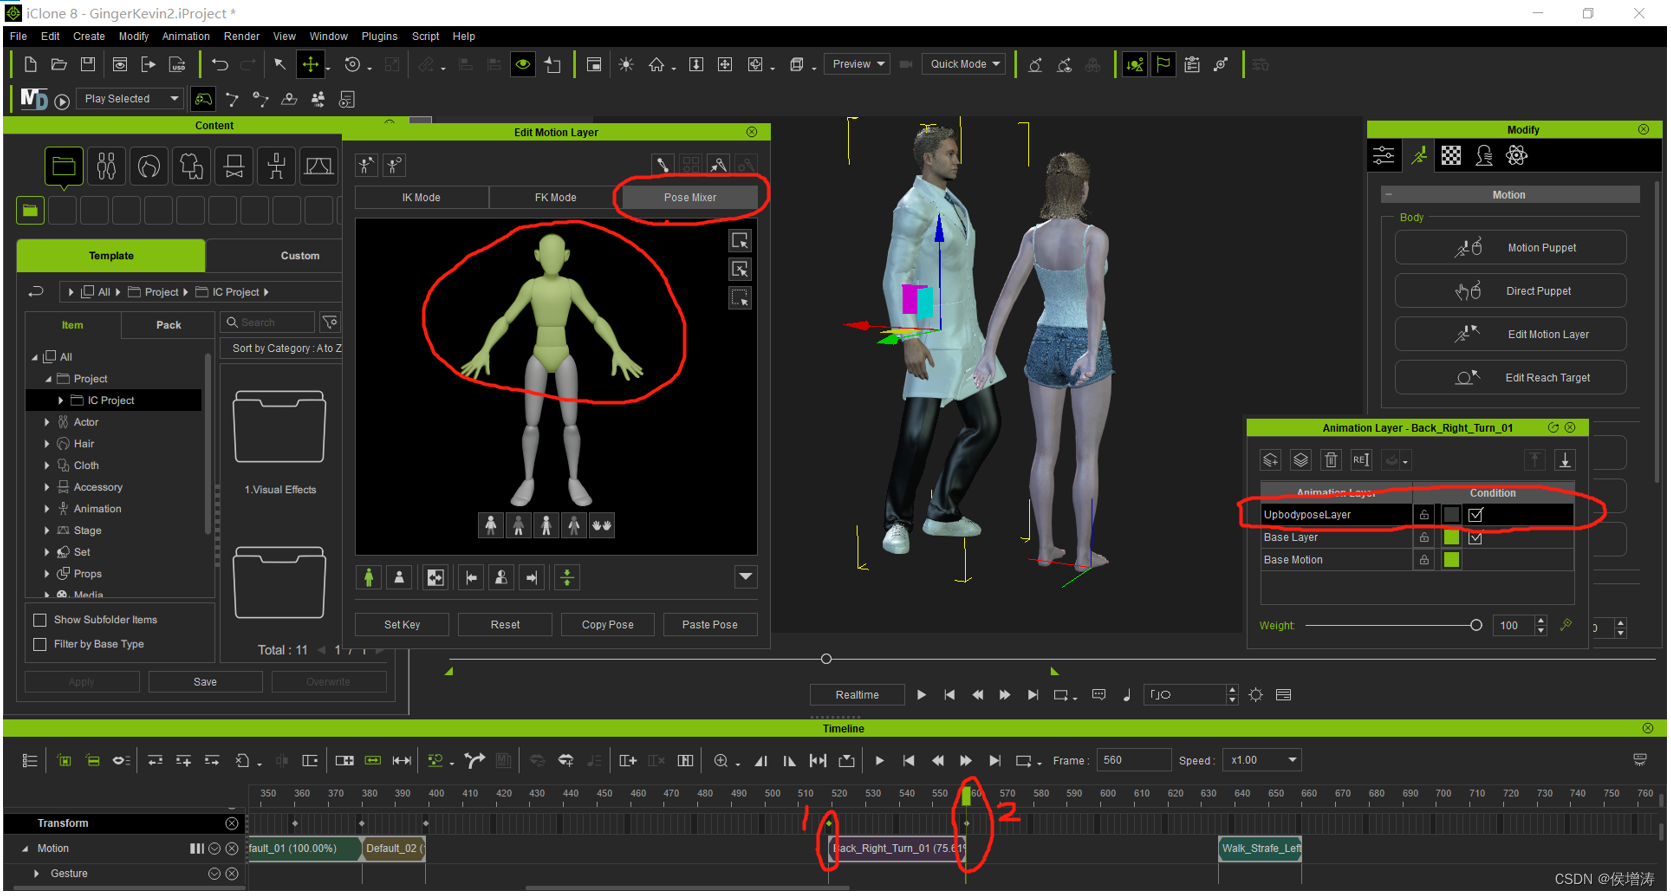
Task: Expand the Actor tree item
Action: coord(47,423)
